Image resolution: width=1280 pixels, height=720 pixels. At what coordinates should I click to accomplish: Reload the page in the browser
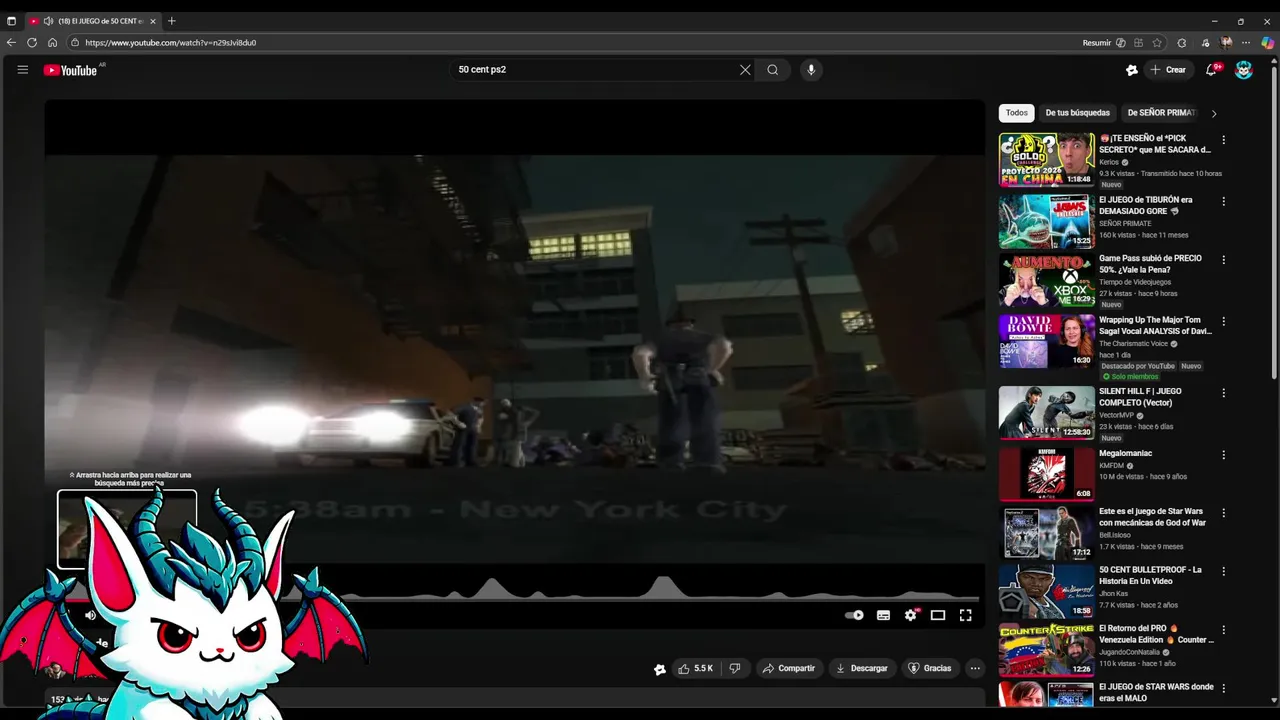32,43
